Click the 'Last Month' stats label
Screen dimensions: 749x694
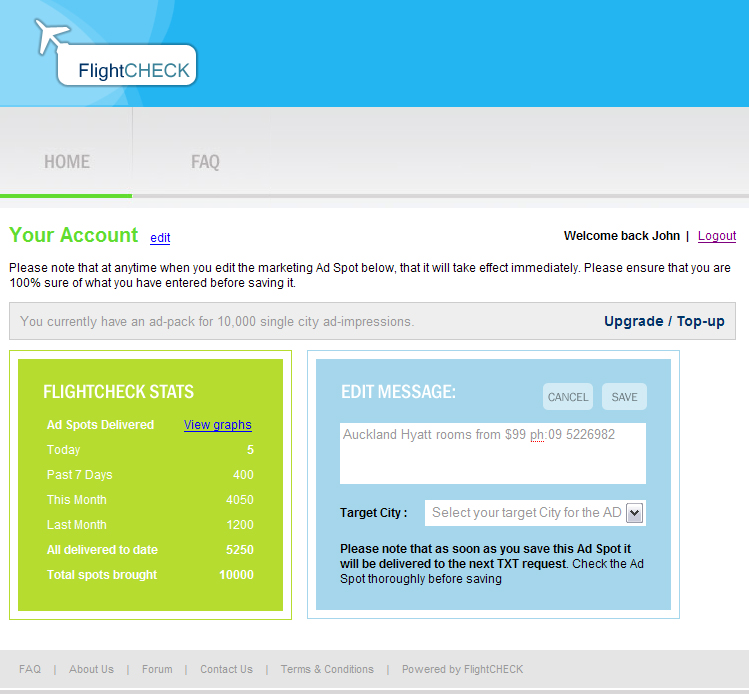pyautogui.click(x=76, y=524)
